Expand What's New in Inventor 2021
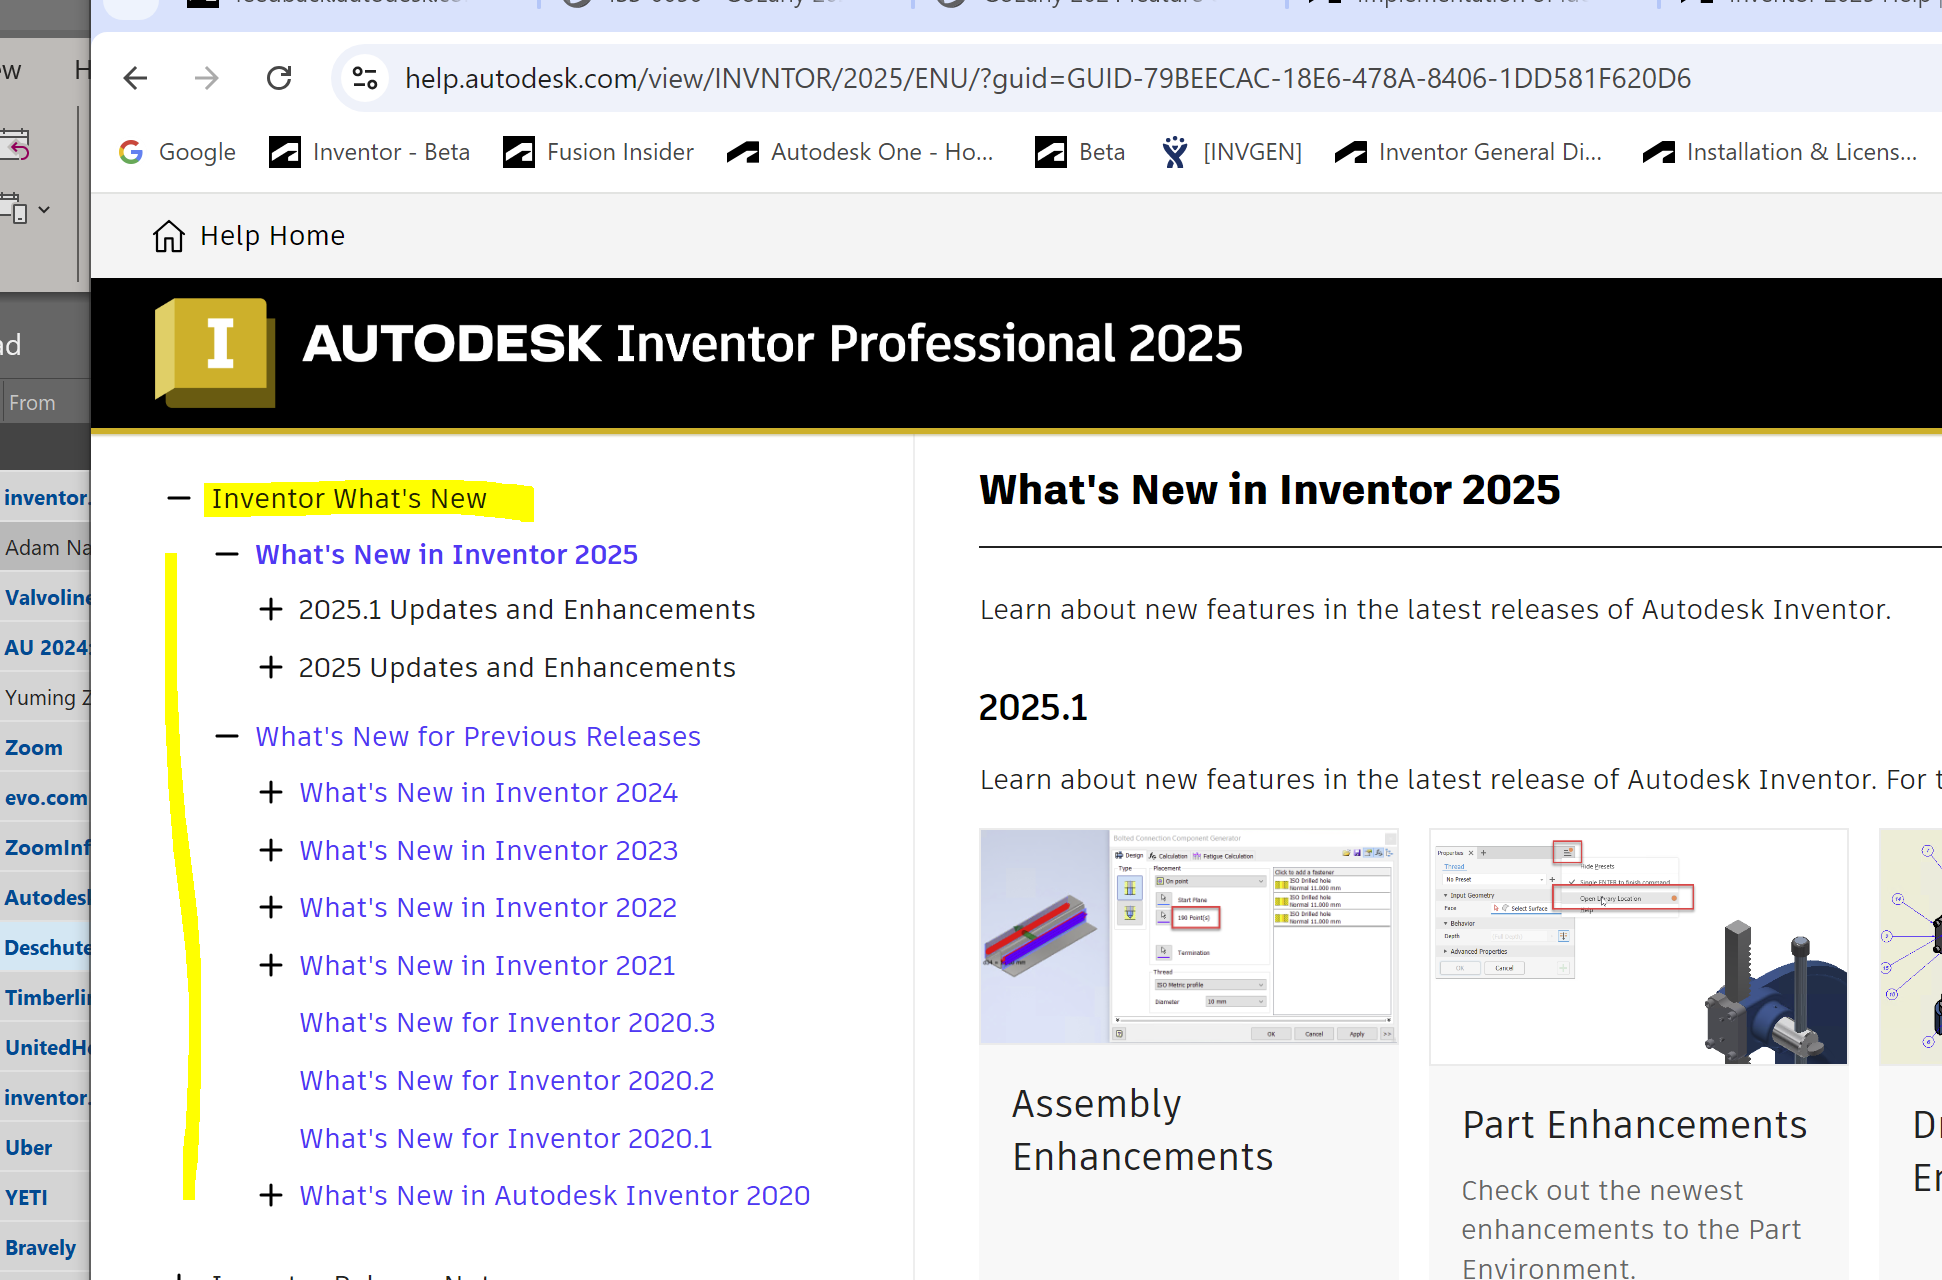 tap(271, 965)
